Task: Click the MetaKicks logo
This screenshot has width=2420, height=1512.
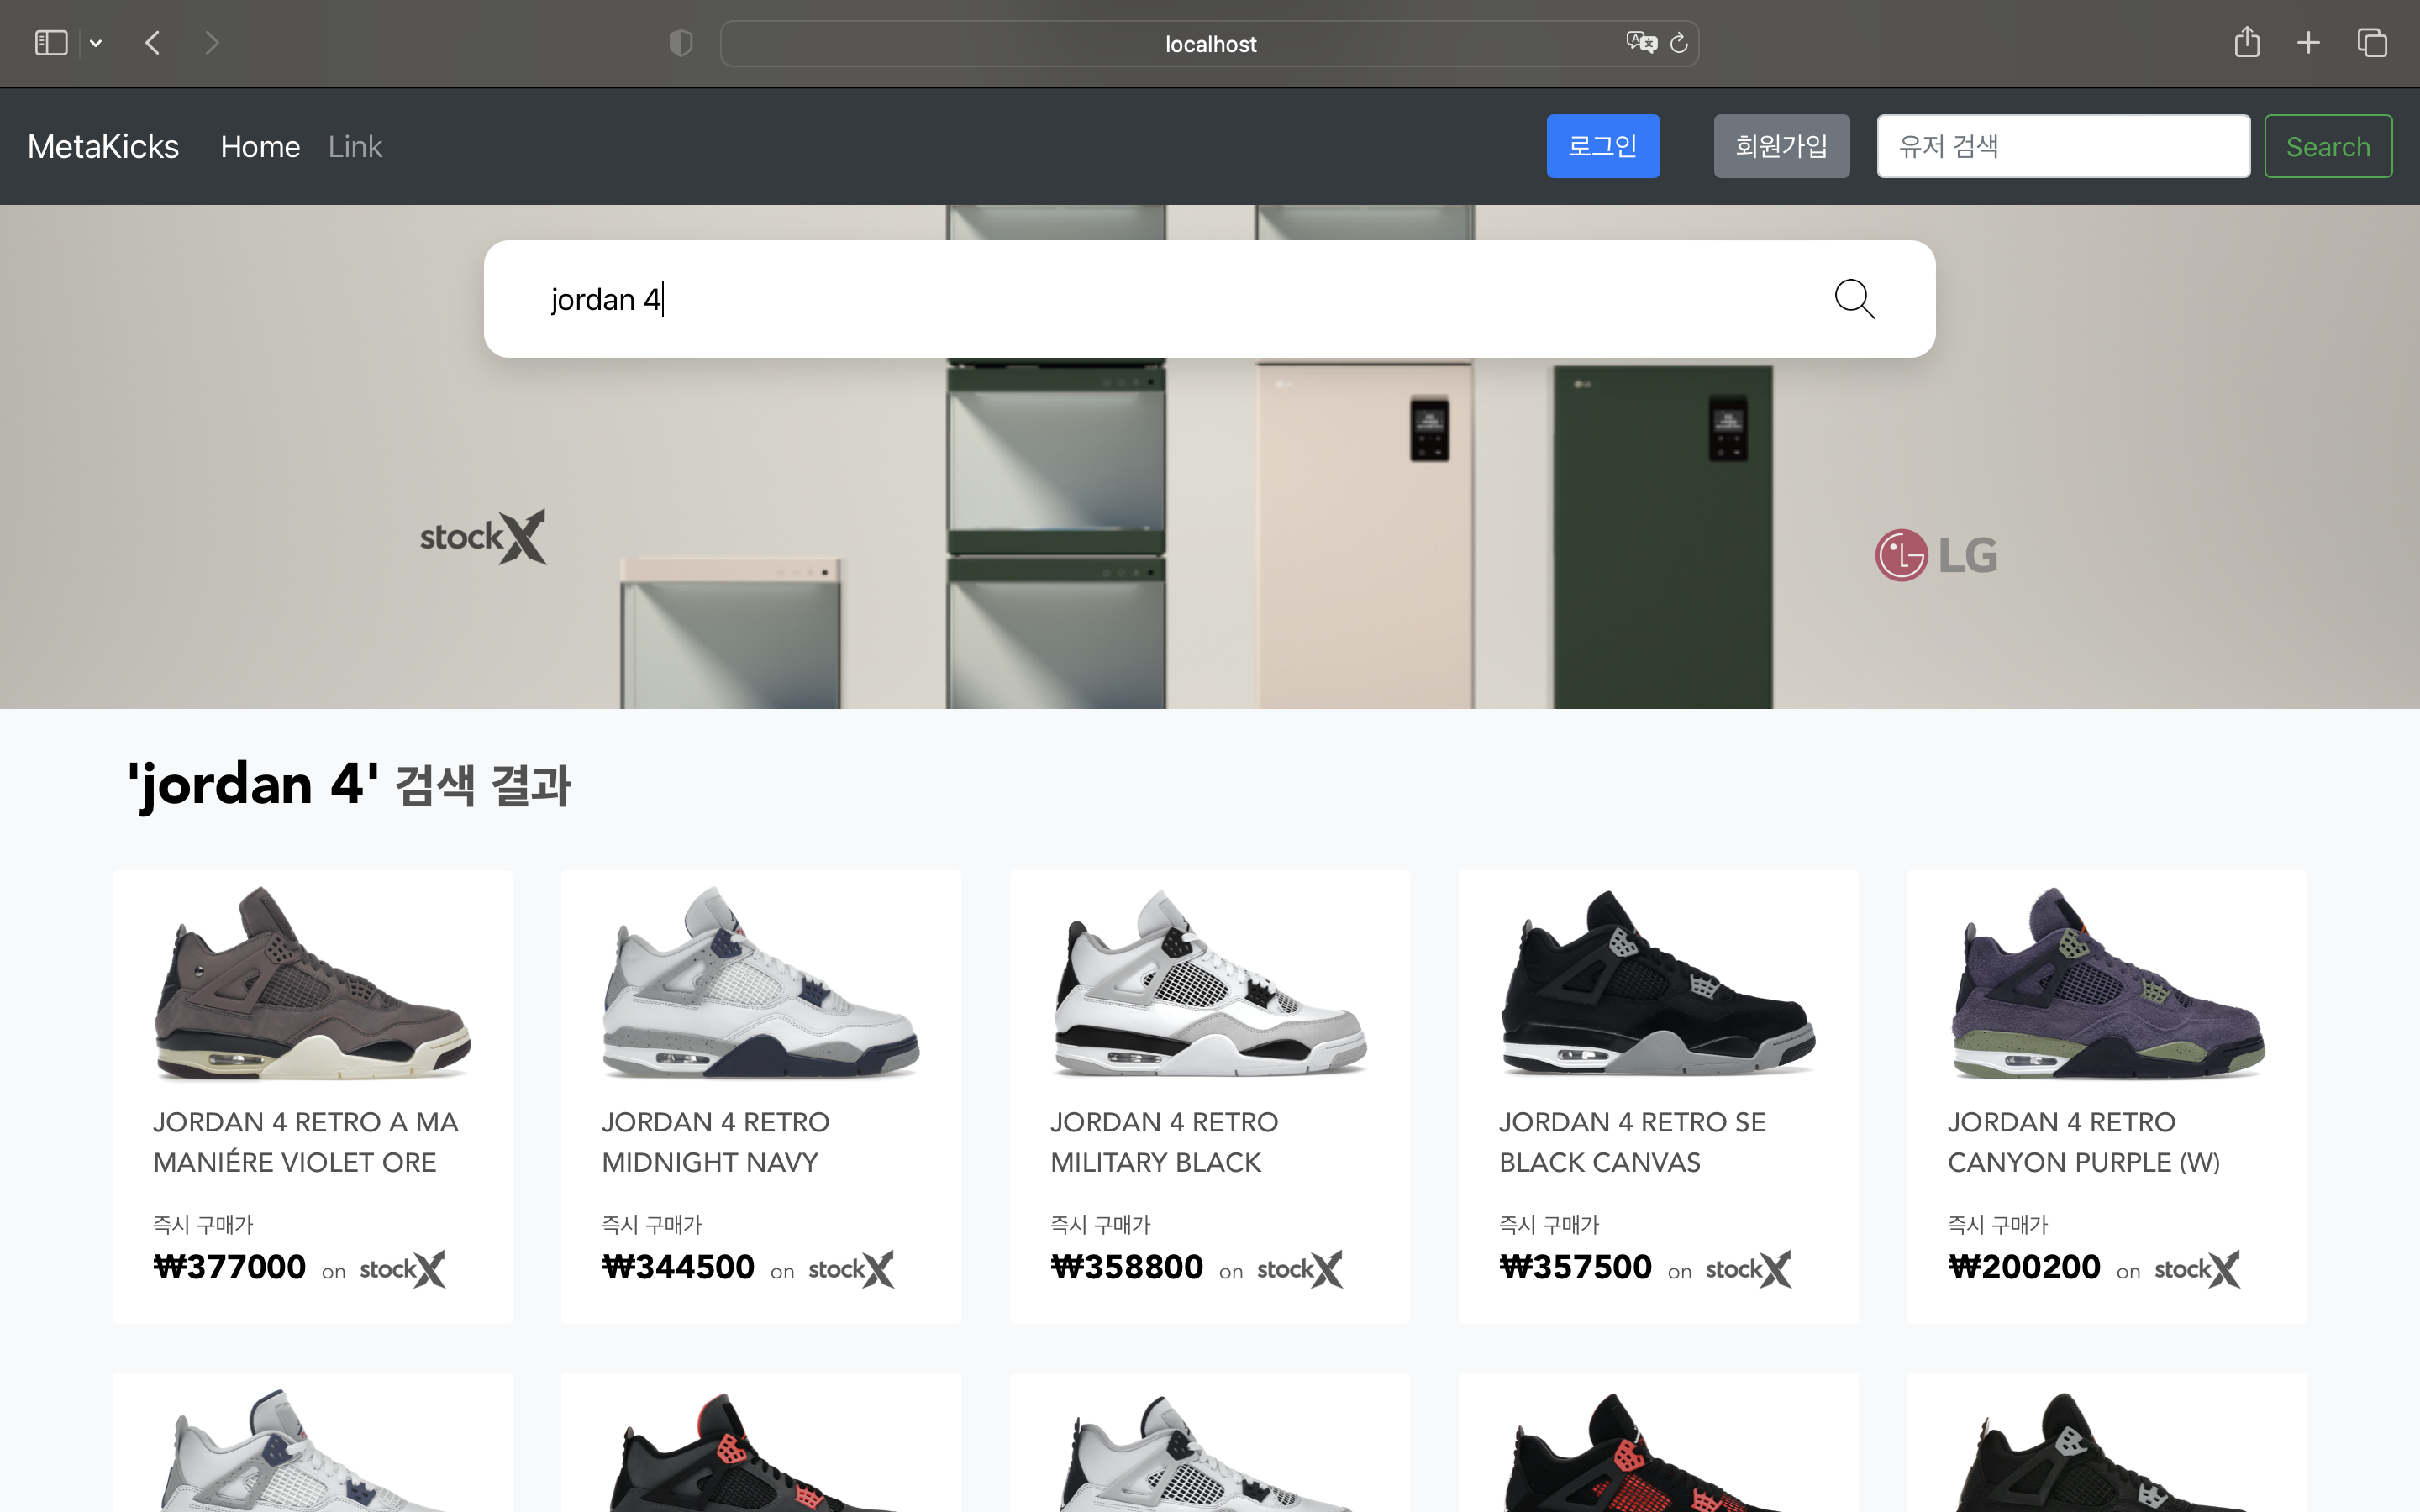Action: pos(103,146)
